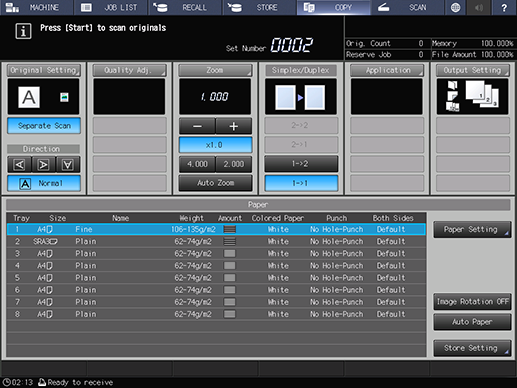The image size is (517, 388).
Task: Switch to the JOB LIST tab
Action: click(111, 7)
